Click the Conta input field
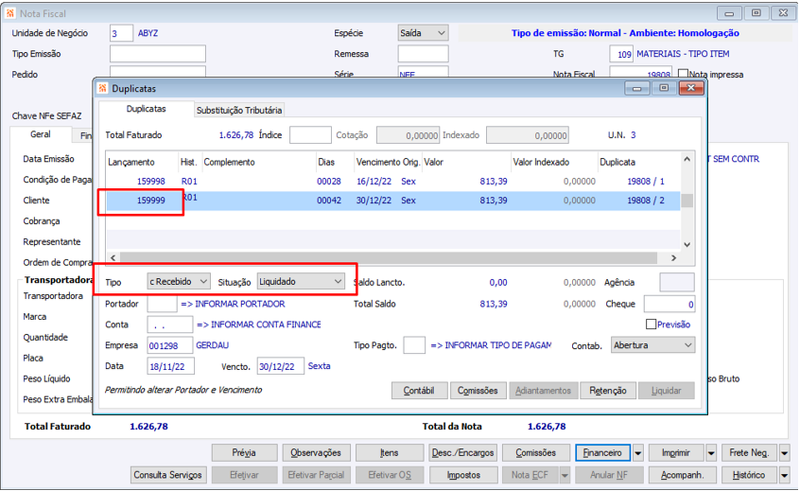 point(170,325)
